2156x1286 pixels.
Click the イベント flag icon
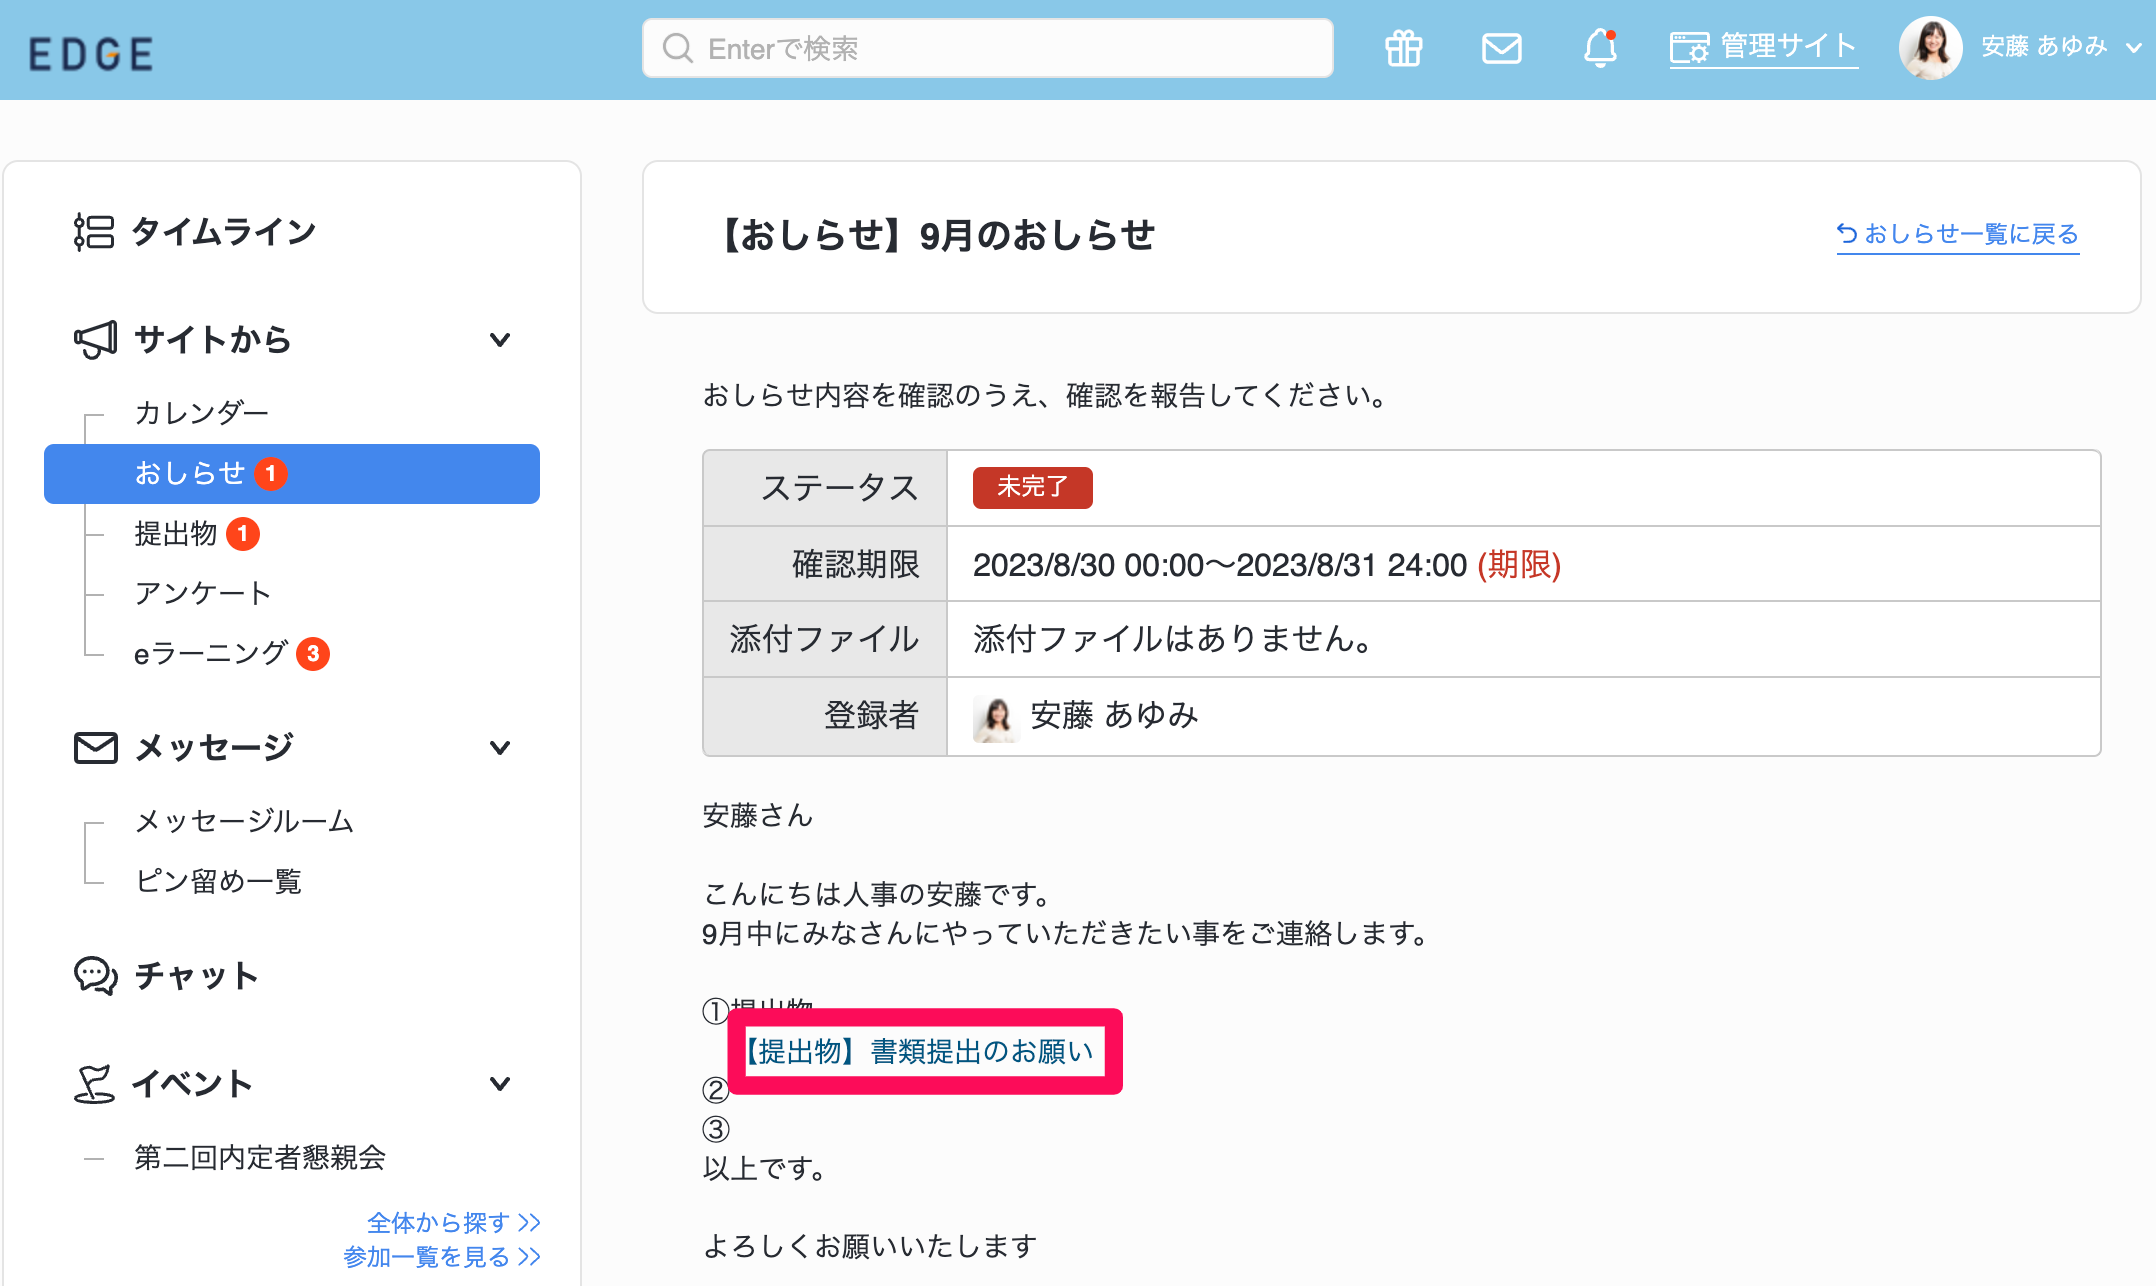tap(94, 1084)
